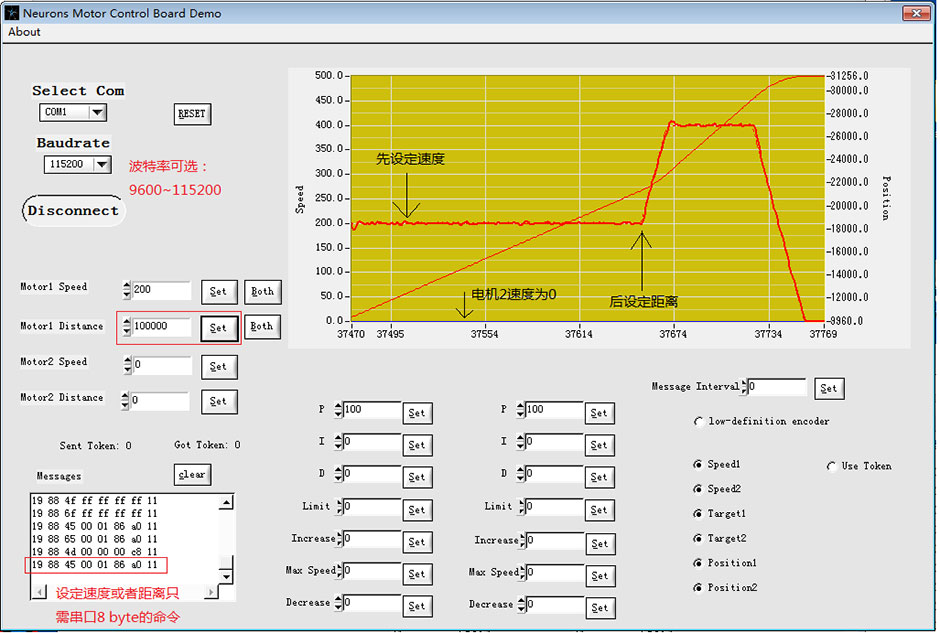
Task: Click into the Motor1 Speed value field
Action: 161,290
